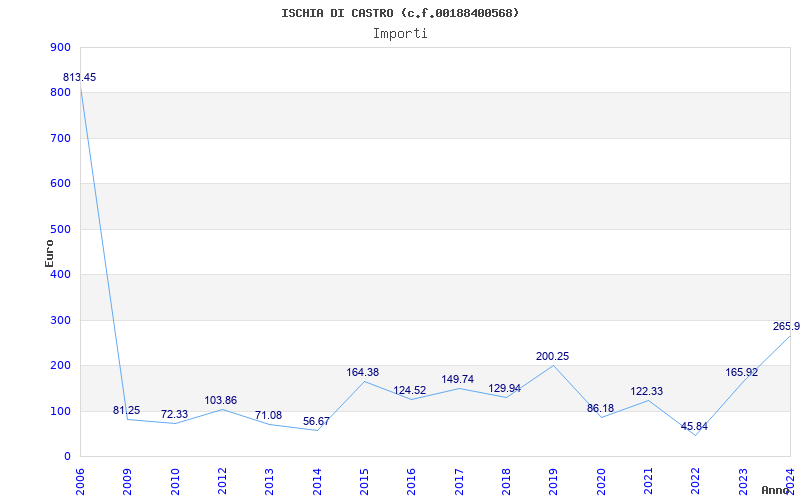Select the 165.92 data label

pyautogui.click(x=742, y=372)
